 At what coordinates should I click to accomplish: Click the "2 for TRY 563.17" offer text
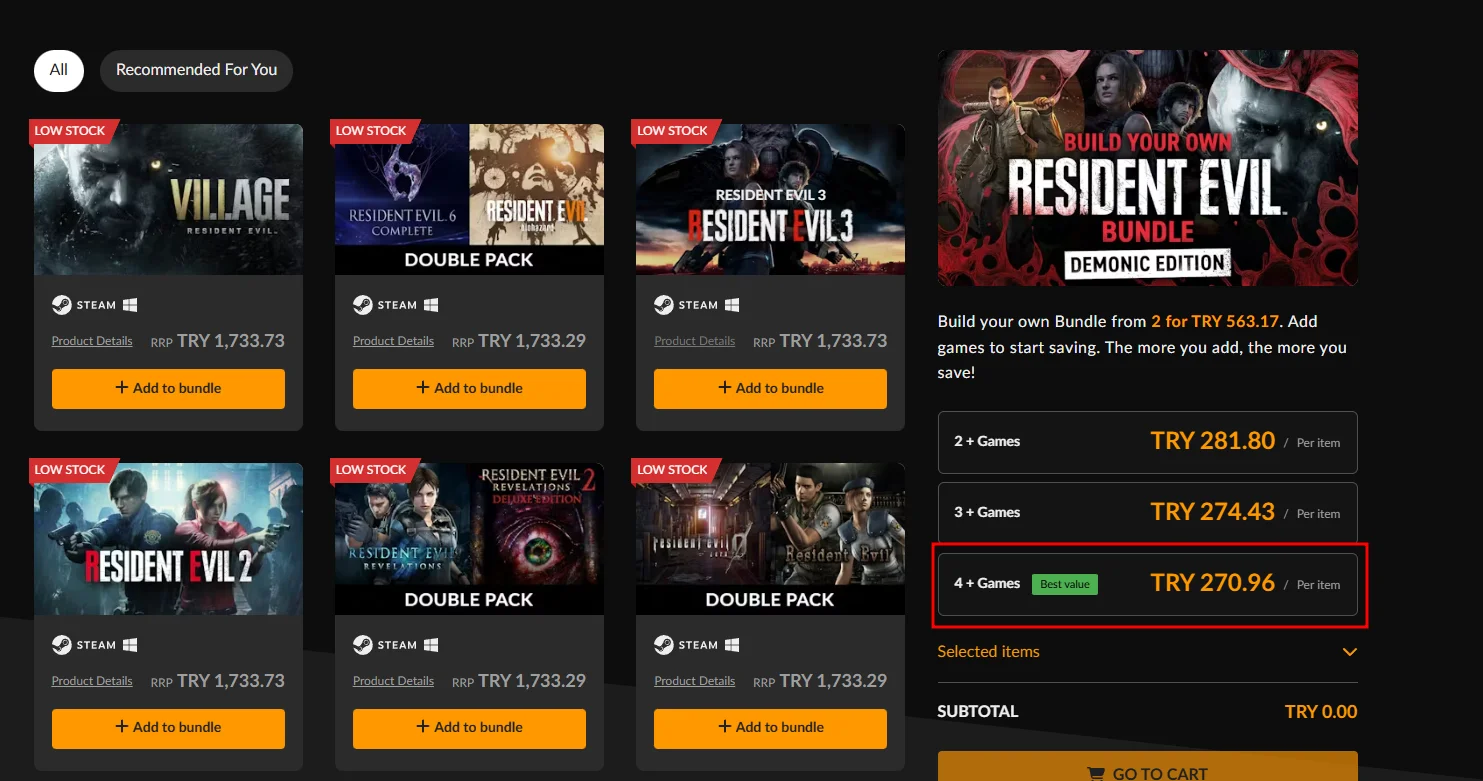coord(1216,322)
